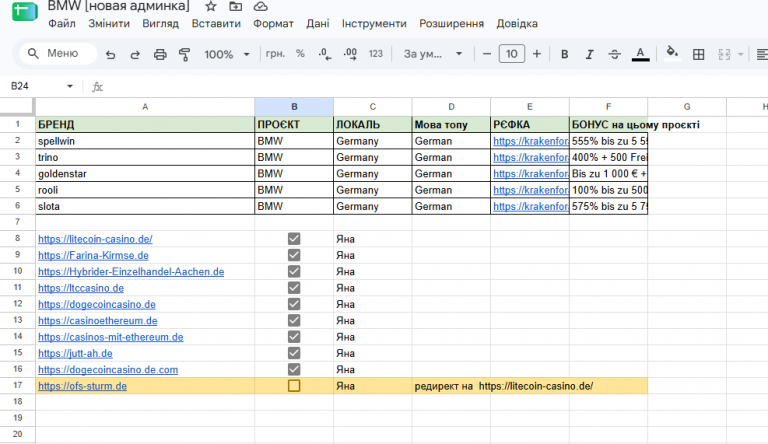Uncheck checkbox for ltccasino.de row
The image size is (768, 444).
pyautogui.click(x=294, y=288)
